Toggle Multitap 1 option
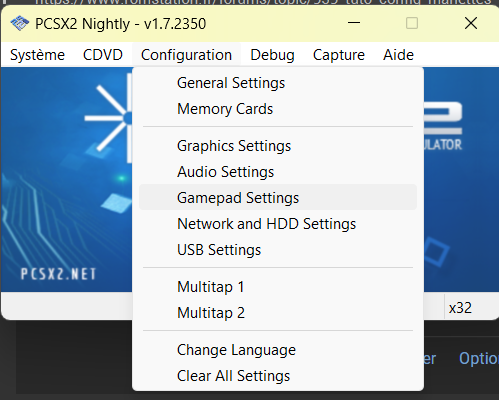The height and width of the screenshot is (400, 499). 278,287
